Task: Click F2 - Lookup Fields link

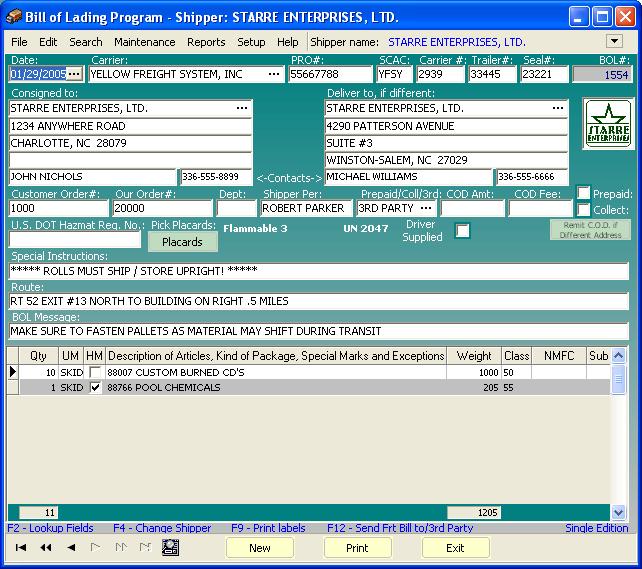Action: click(50, 528)
